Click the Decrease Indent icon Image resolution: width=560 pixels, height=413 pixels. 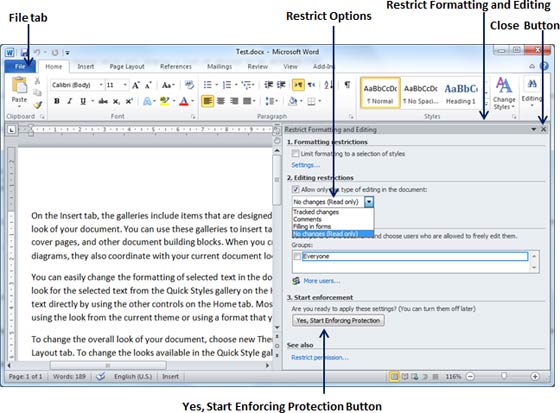click(x=269, y=85)
